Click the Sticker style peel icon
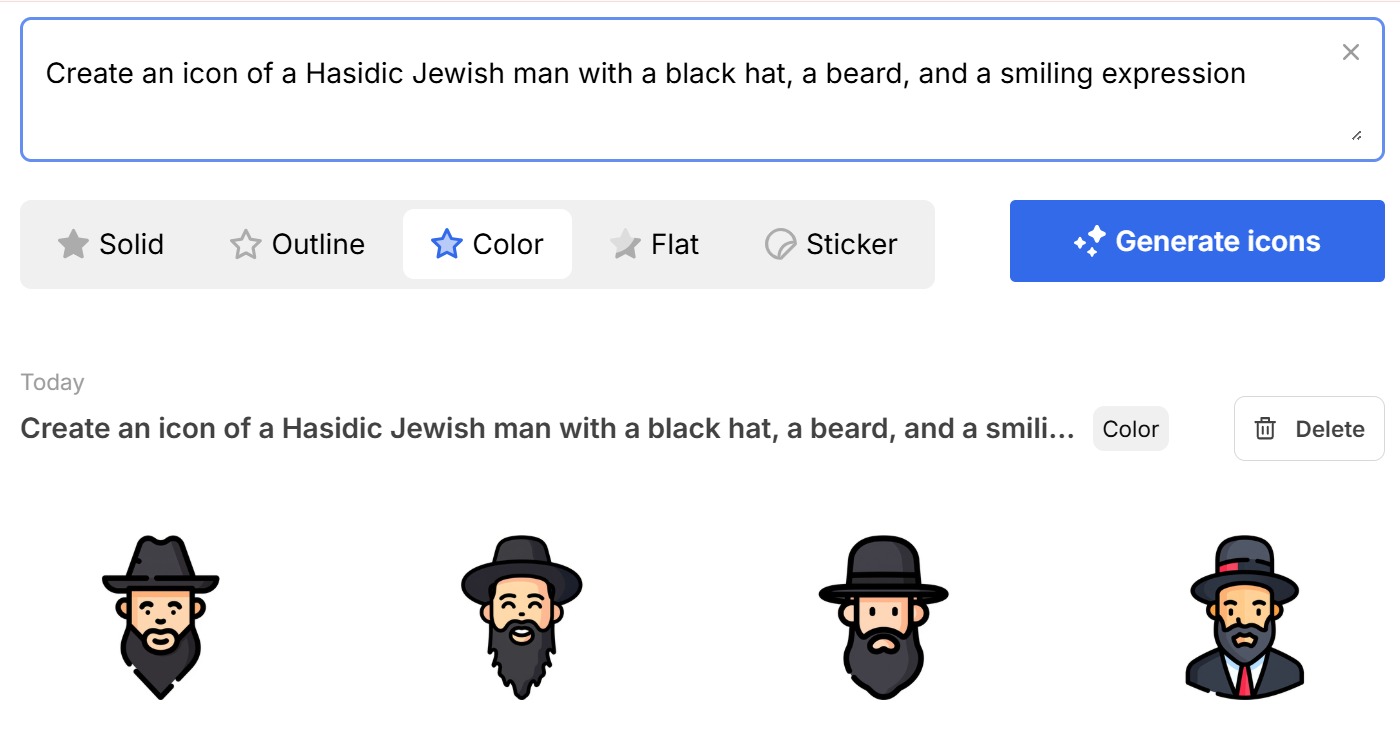This screenshot has height=753, width=1400. [780, 244]
